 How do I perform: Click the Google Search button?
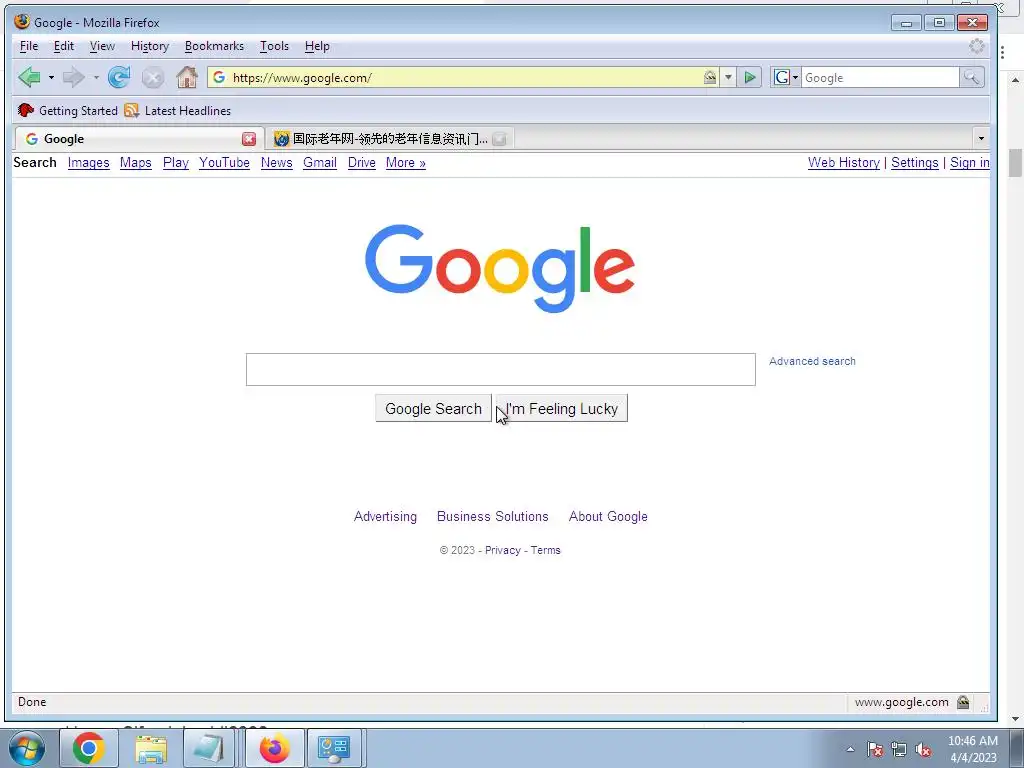tap(434, 408)
